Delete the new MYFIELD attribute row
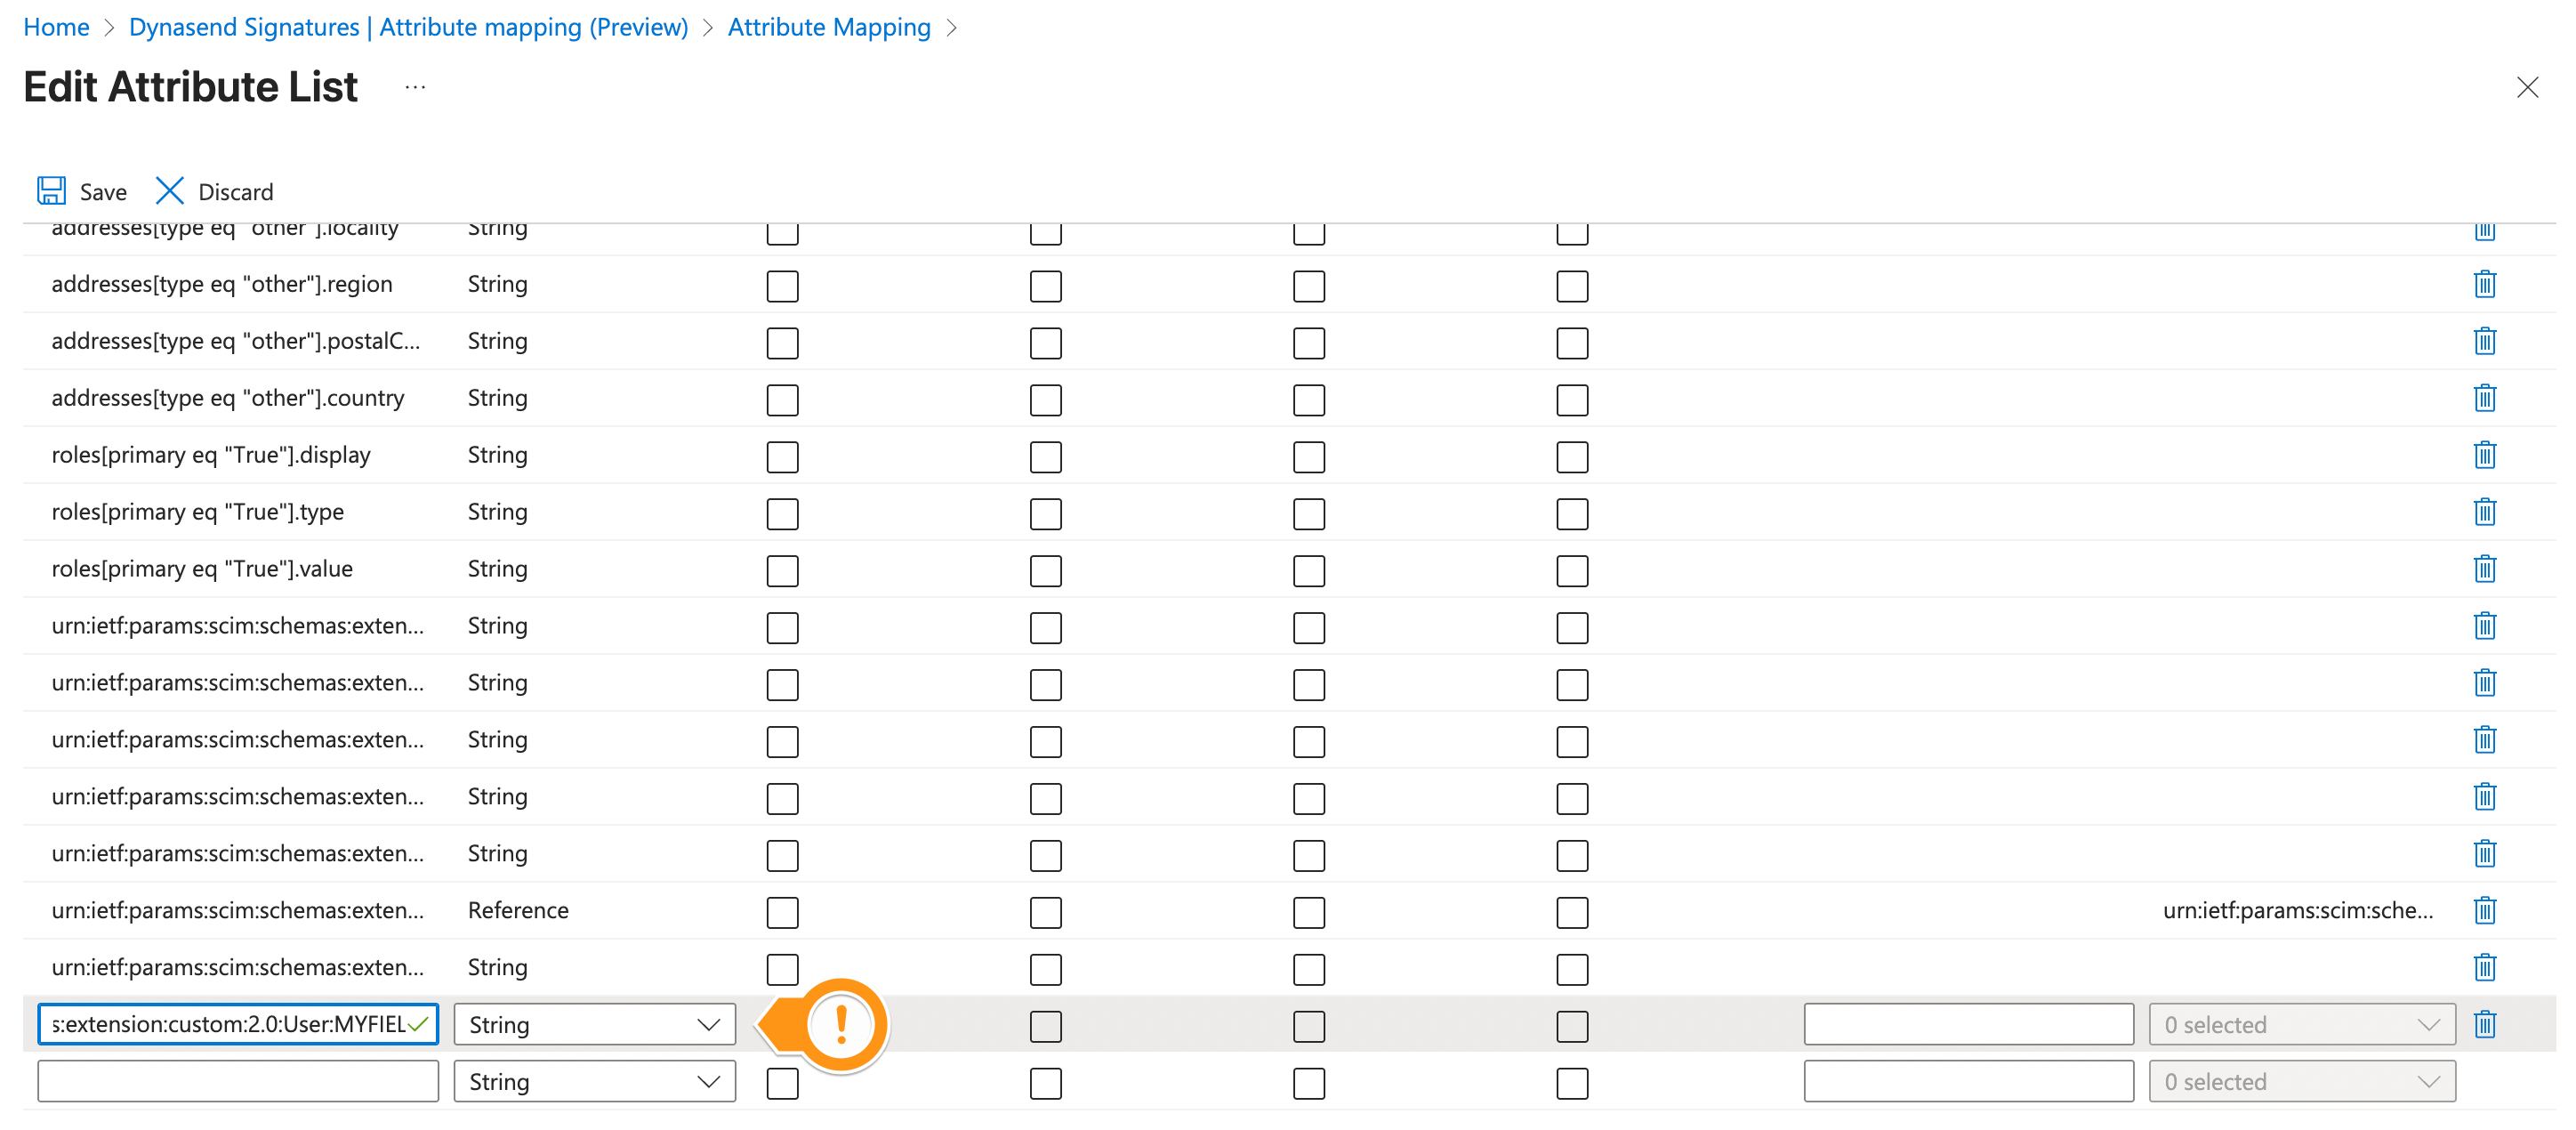This screenshot has width=2576, height=1130. (2487, 1024)
